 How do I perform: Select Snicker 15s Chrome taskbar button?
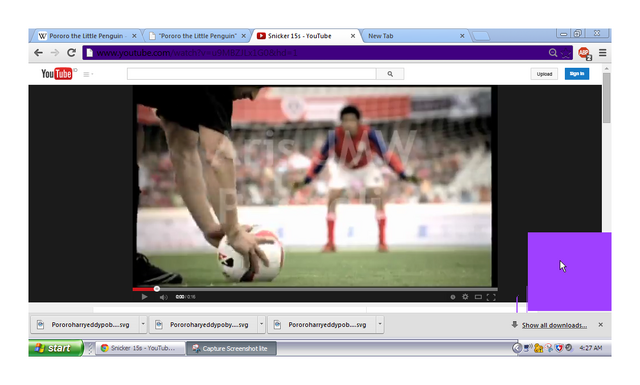pyautogui.click(x=140, y=348)
